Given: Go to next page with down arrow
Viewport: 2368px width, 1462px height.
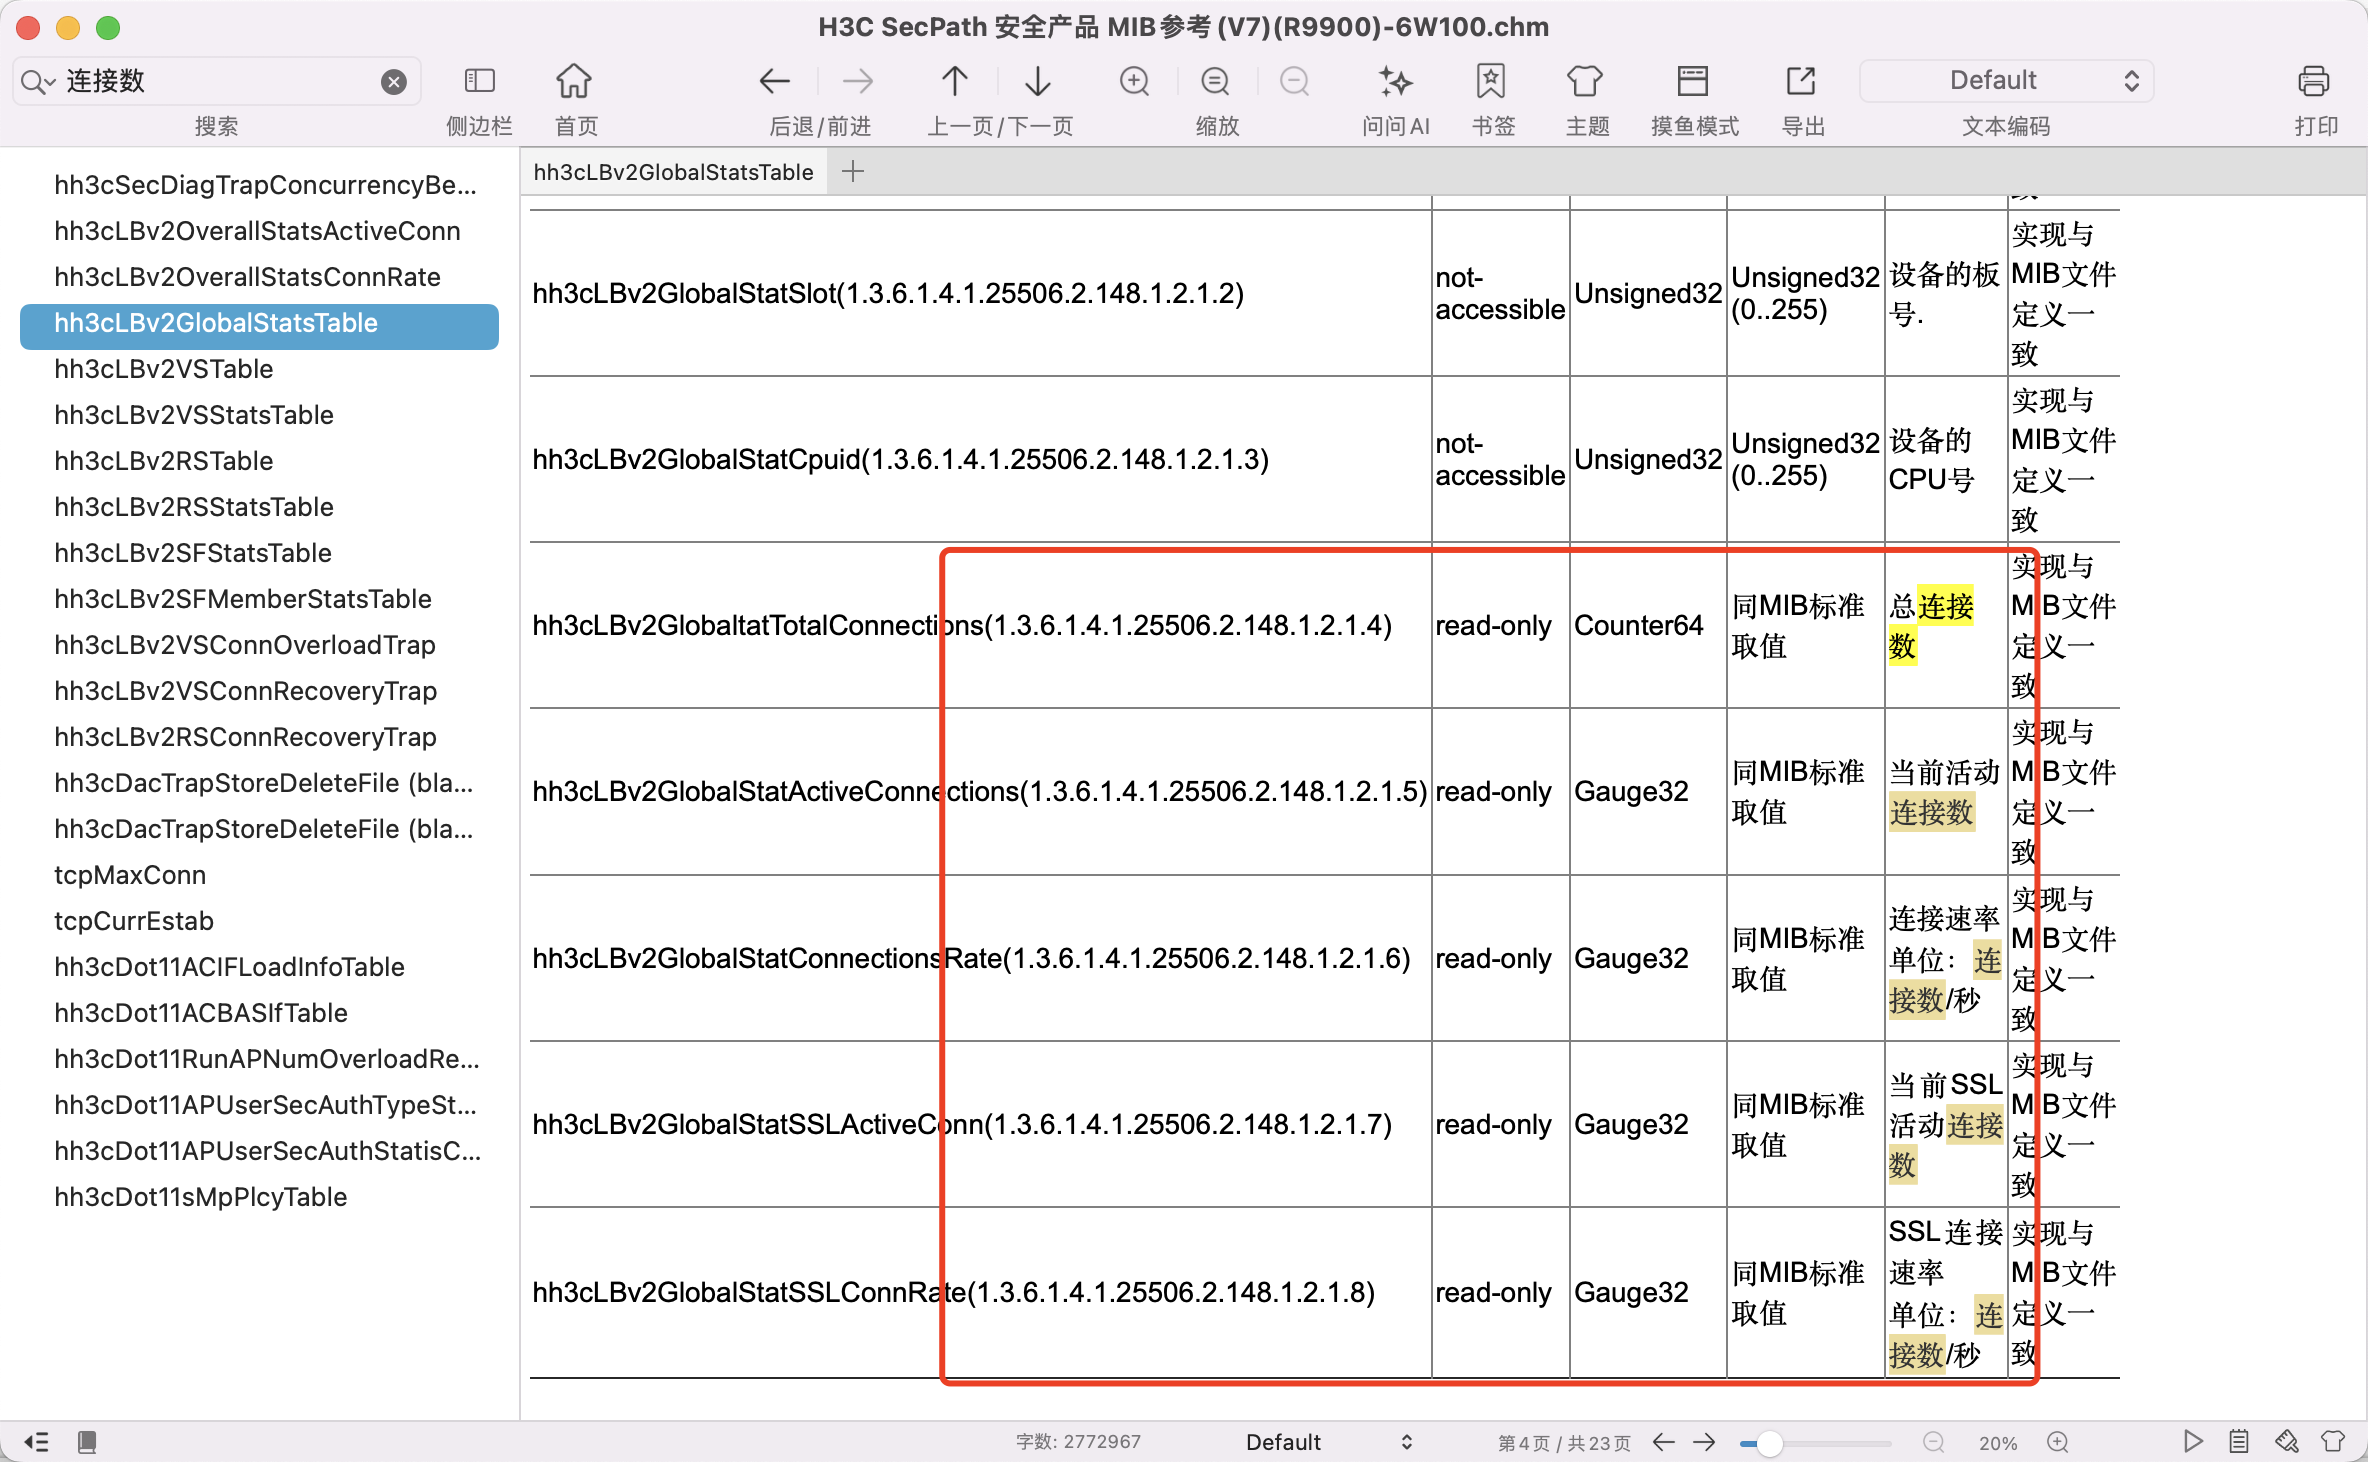Looking at the screenshot, I should tap(1038, 81).
